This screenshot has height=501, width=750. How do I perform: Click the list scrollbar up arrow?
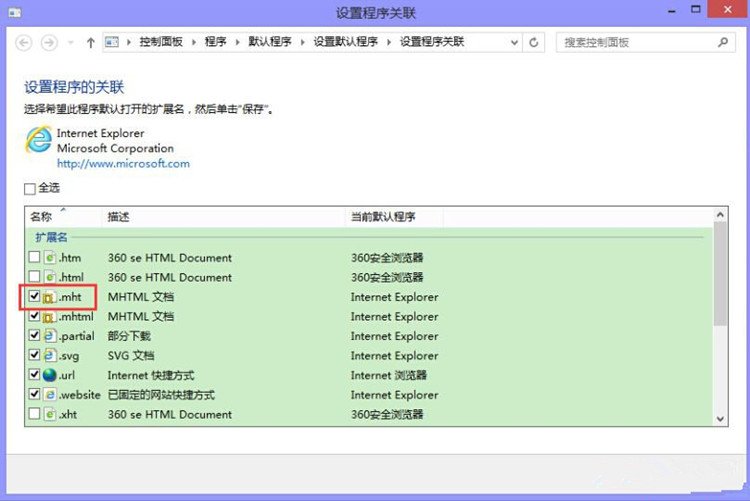[720, 215]
